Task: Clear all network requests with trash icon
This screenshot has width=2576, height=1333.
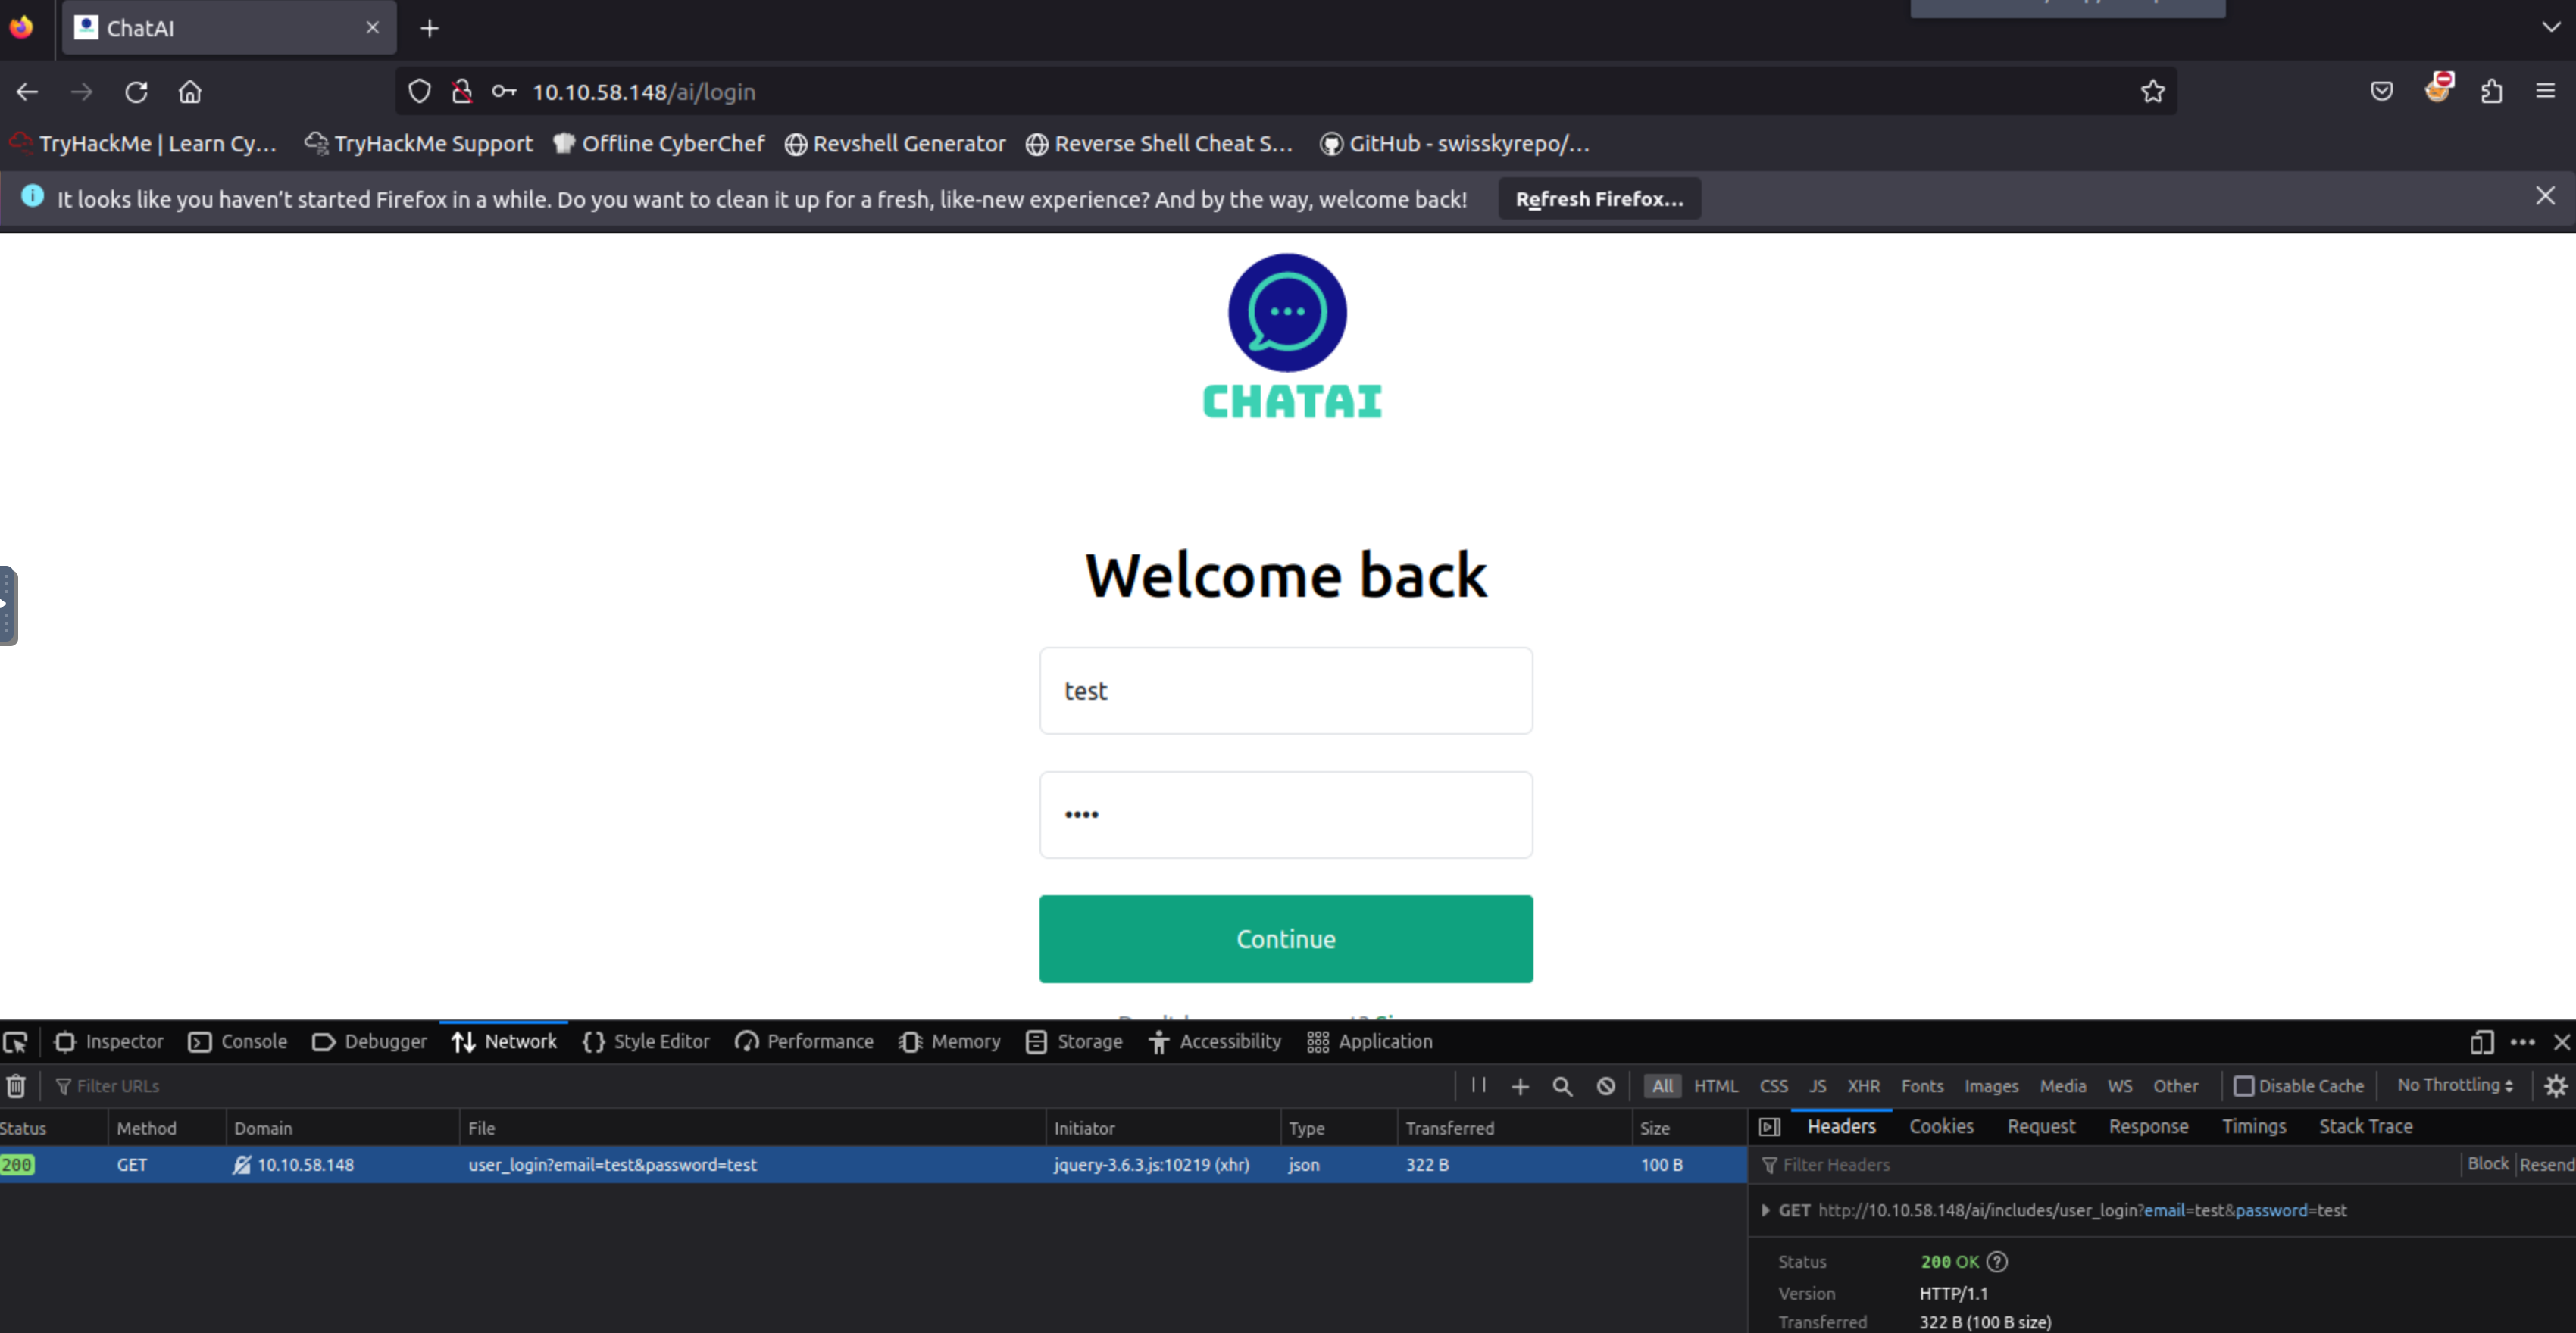Action: point(16,1086)
